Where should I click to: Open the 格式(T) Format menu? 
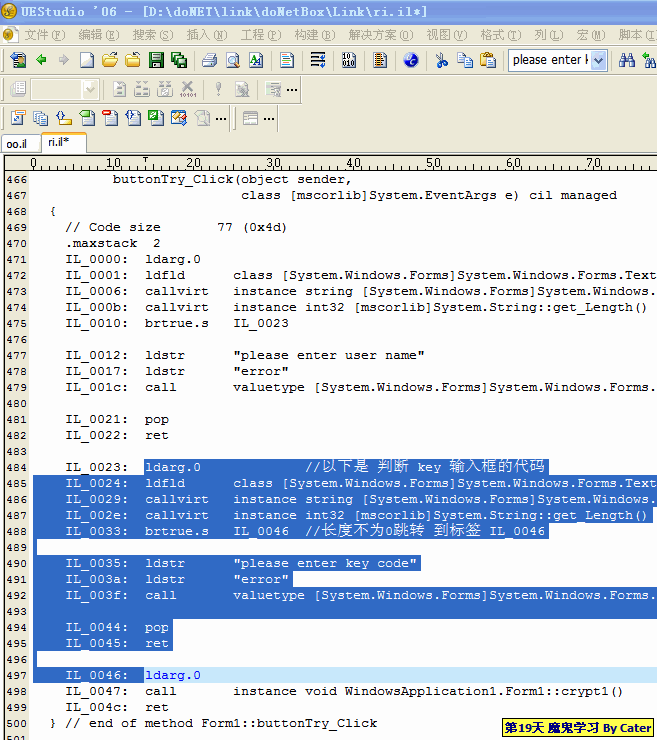pyautogui.click(x=500, y=35)
